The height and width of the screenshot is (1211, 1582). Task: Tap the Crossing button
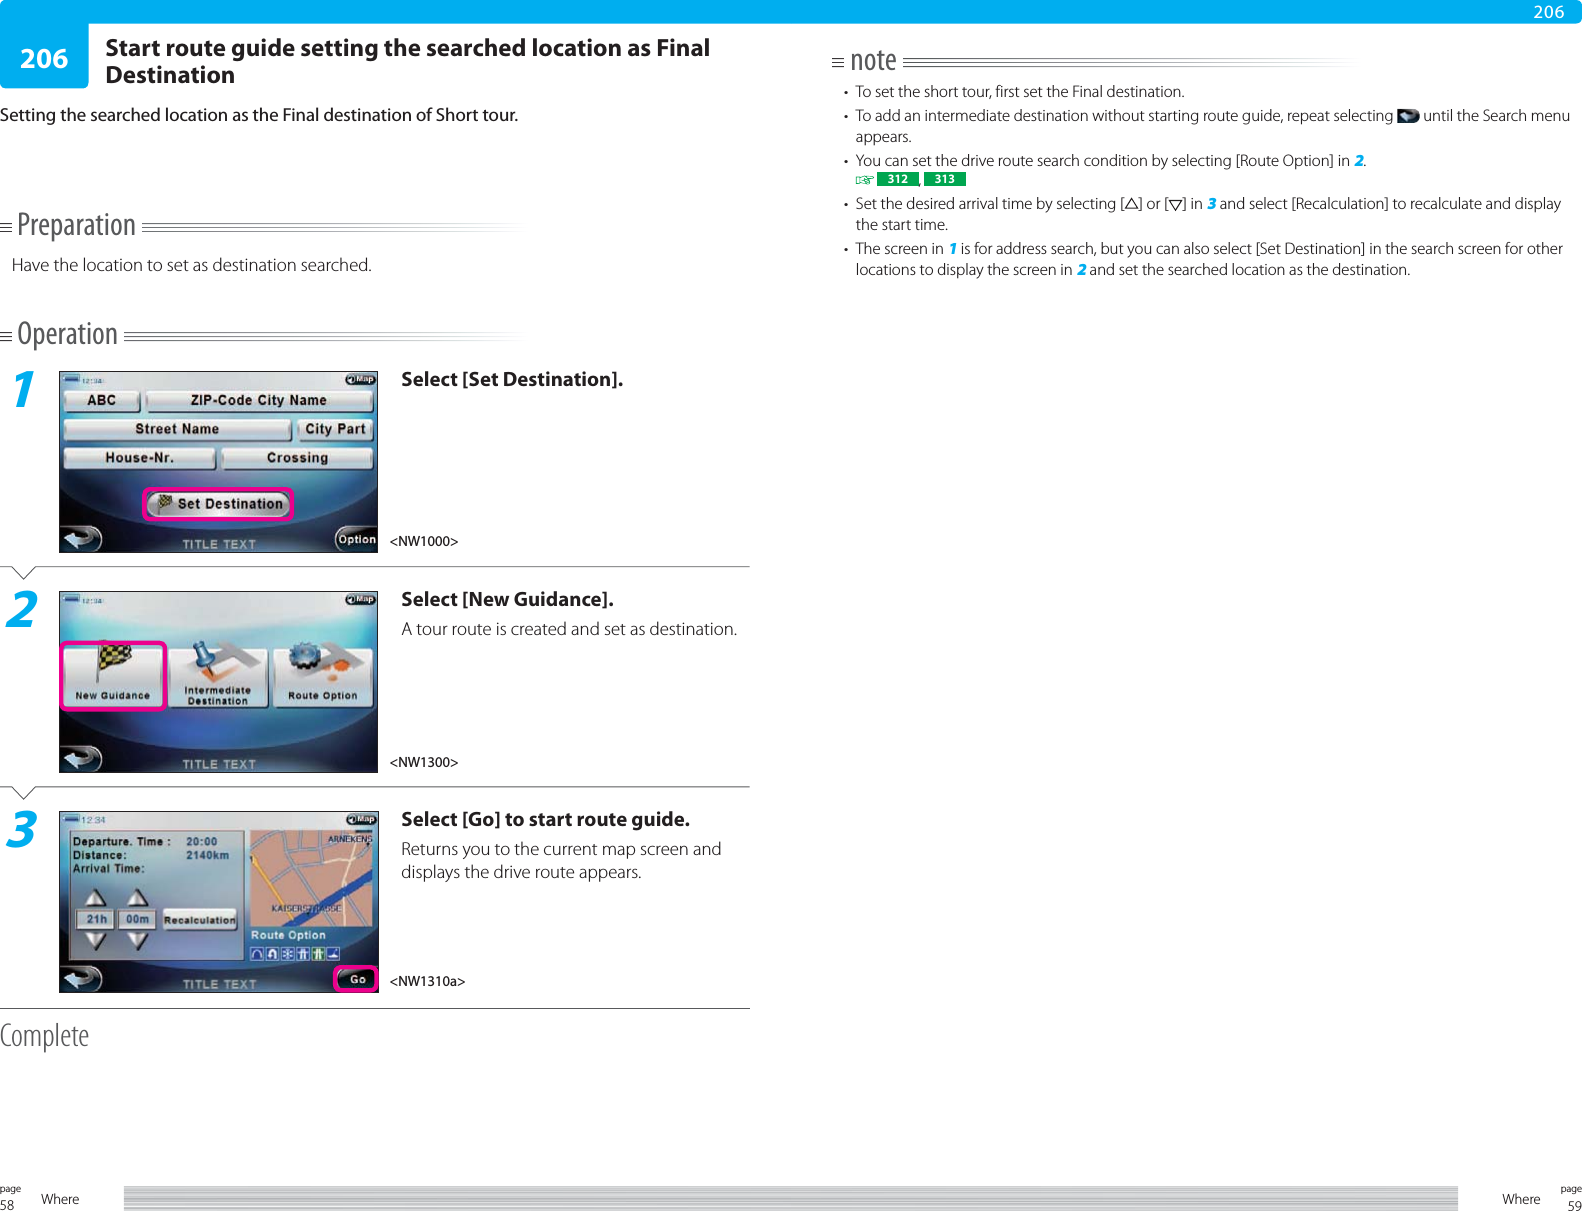297,458
